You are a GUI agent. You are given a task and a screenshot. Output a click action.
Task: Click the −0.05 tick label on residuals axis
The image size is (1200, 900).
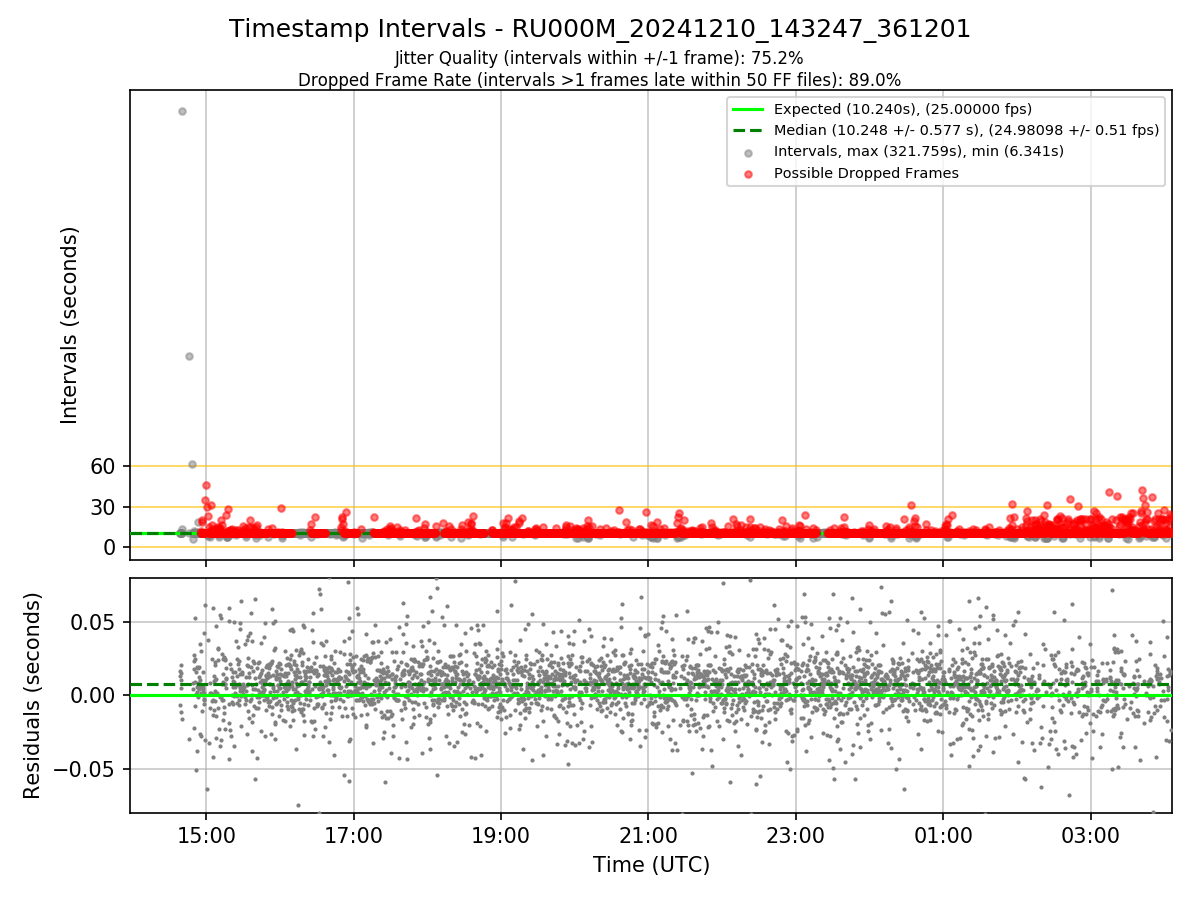point(85,770)
